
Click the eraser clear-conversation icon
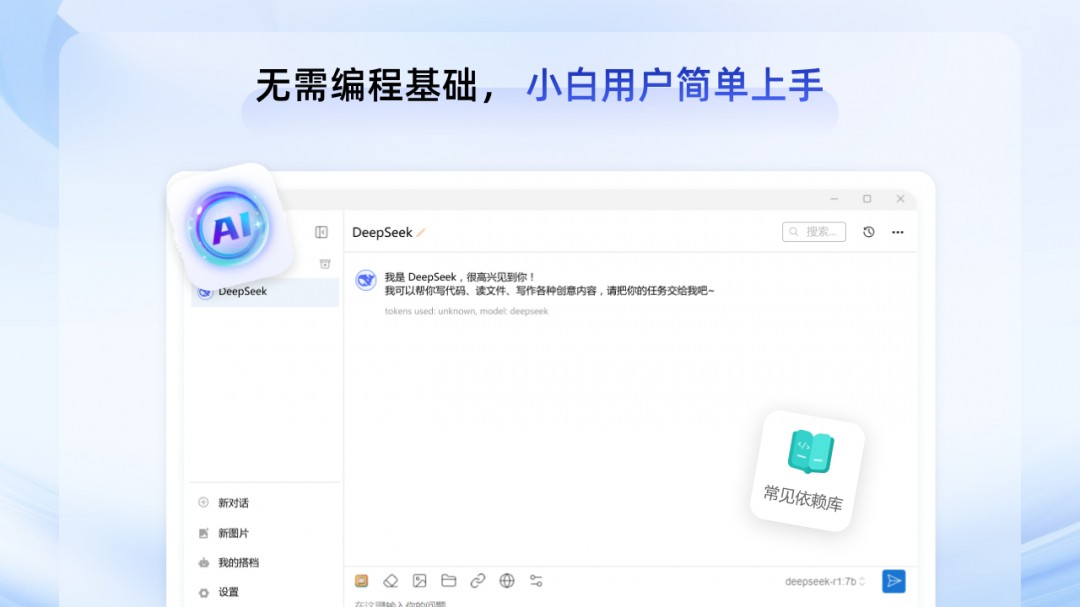[x=391, y=581]
